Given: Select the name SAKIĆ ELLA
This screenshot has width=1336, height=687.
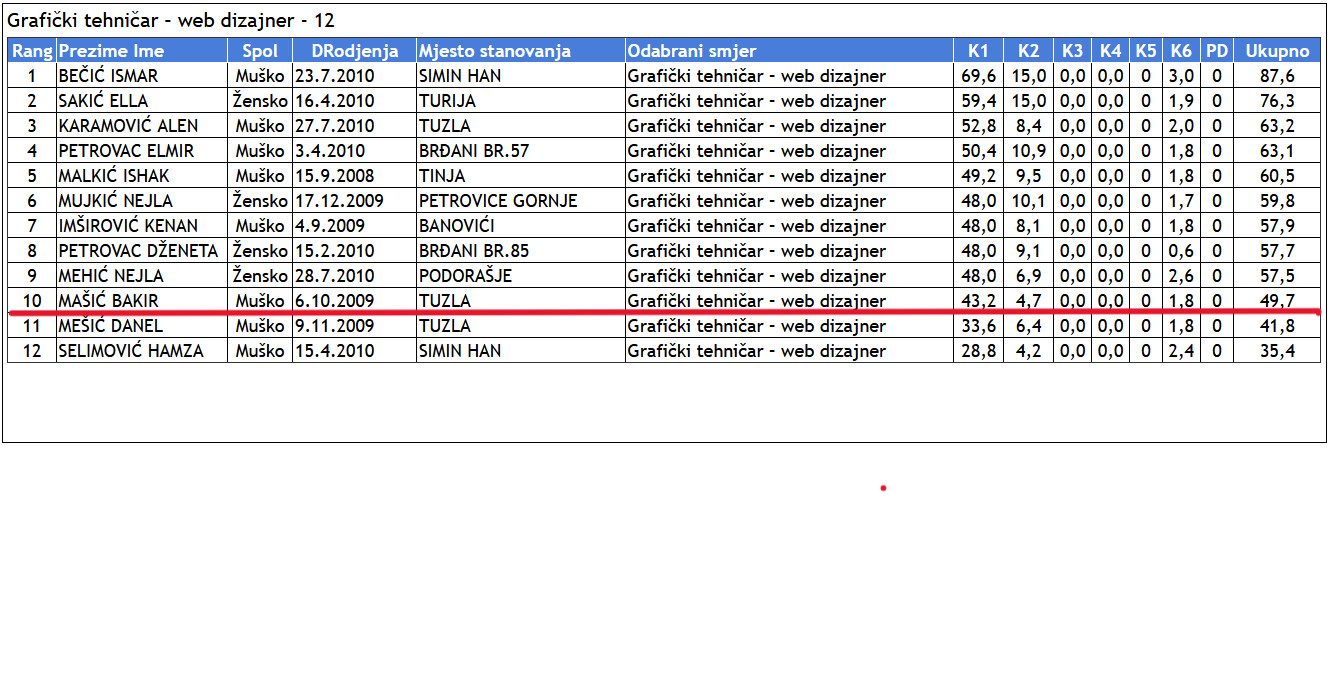Looking at the screenshot, I should pyautogui.click(x=103, y=101).
